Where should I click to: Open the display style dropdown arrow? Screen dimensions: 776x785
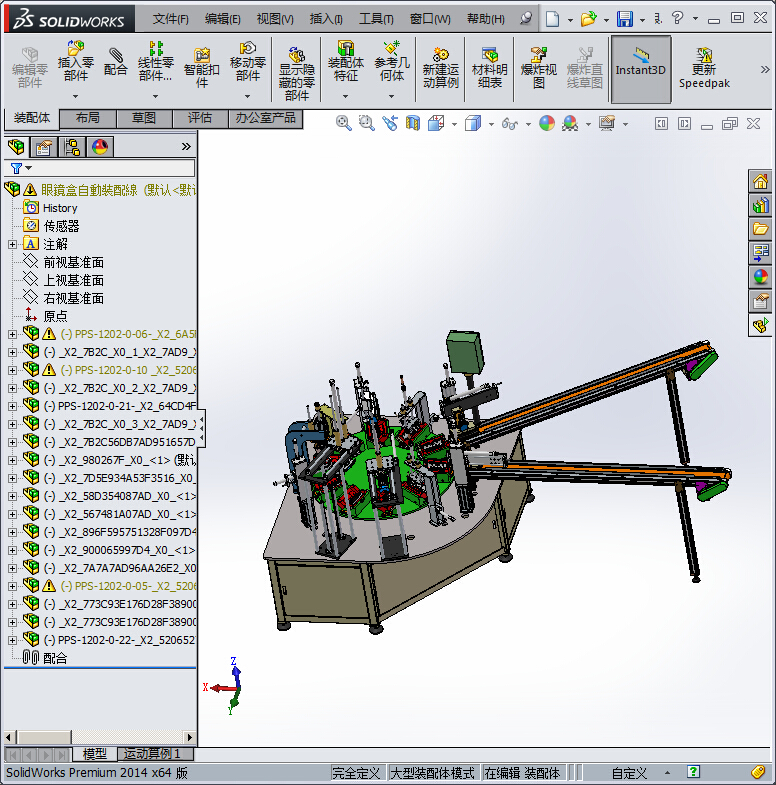tap(491, 124)
